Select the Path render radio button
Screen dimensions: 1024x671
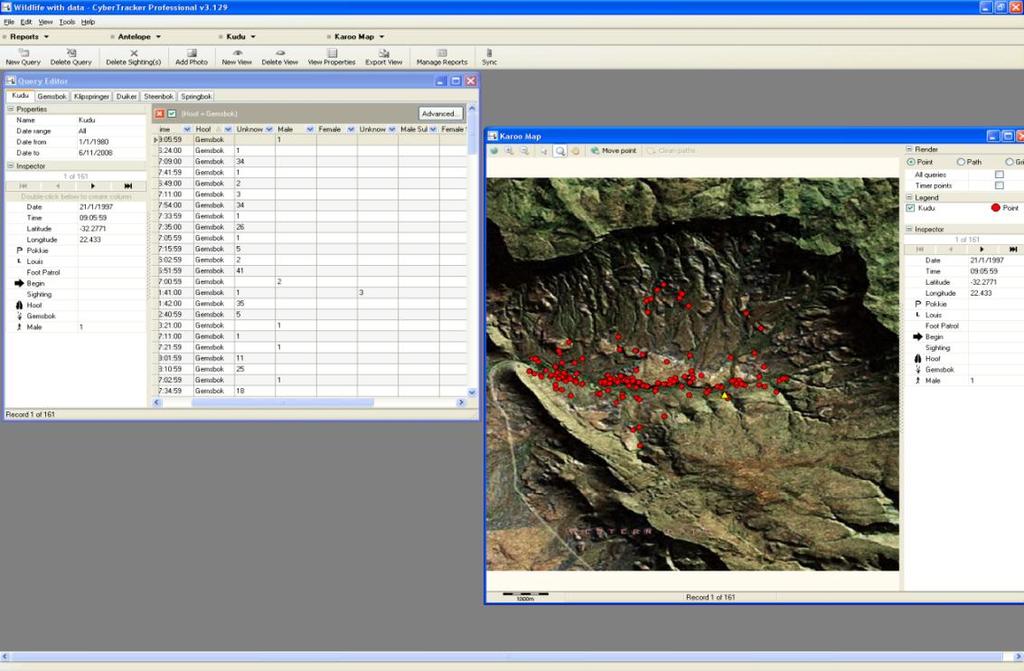(x=961, y=162)
